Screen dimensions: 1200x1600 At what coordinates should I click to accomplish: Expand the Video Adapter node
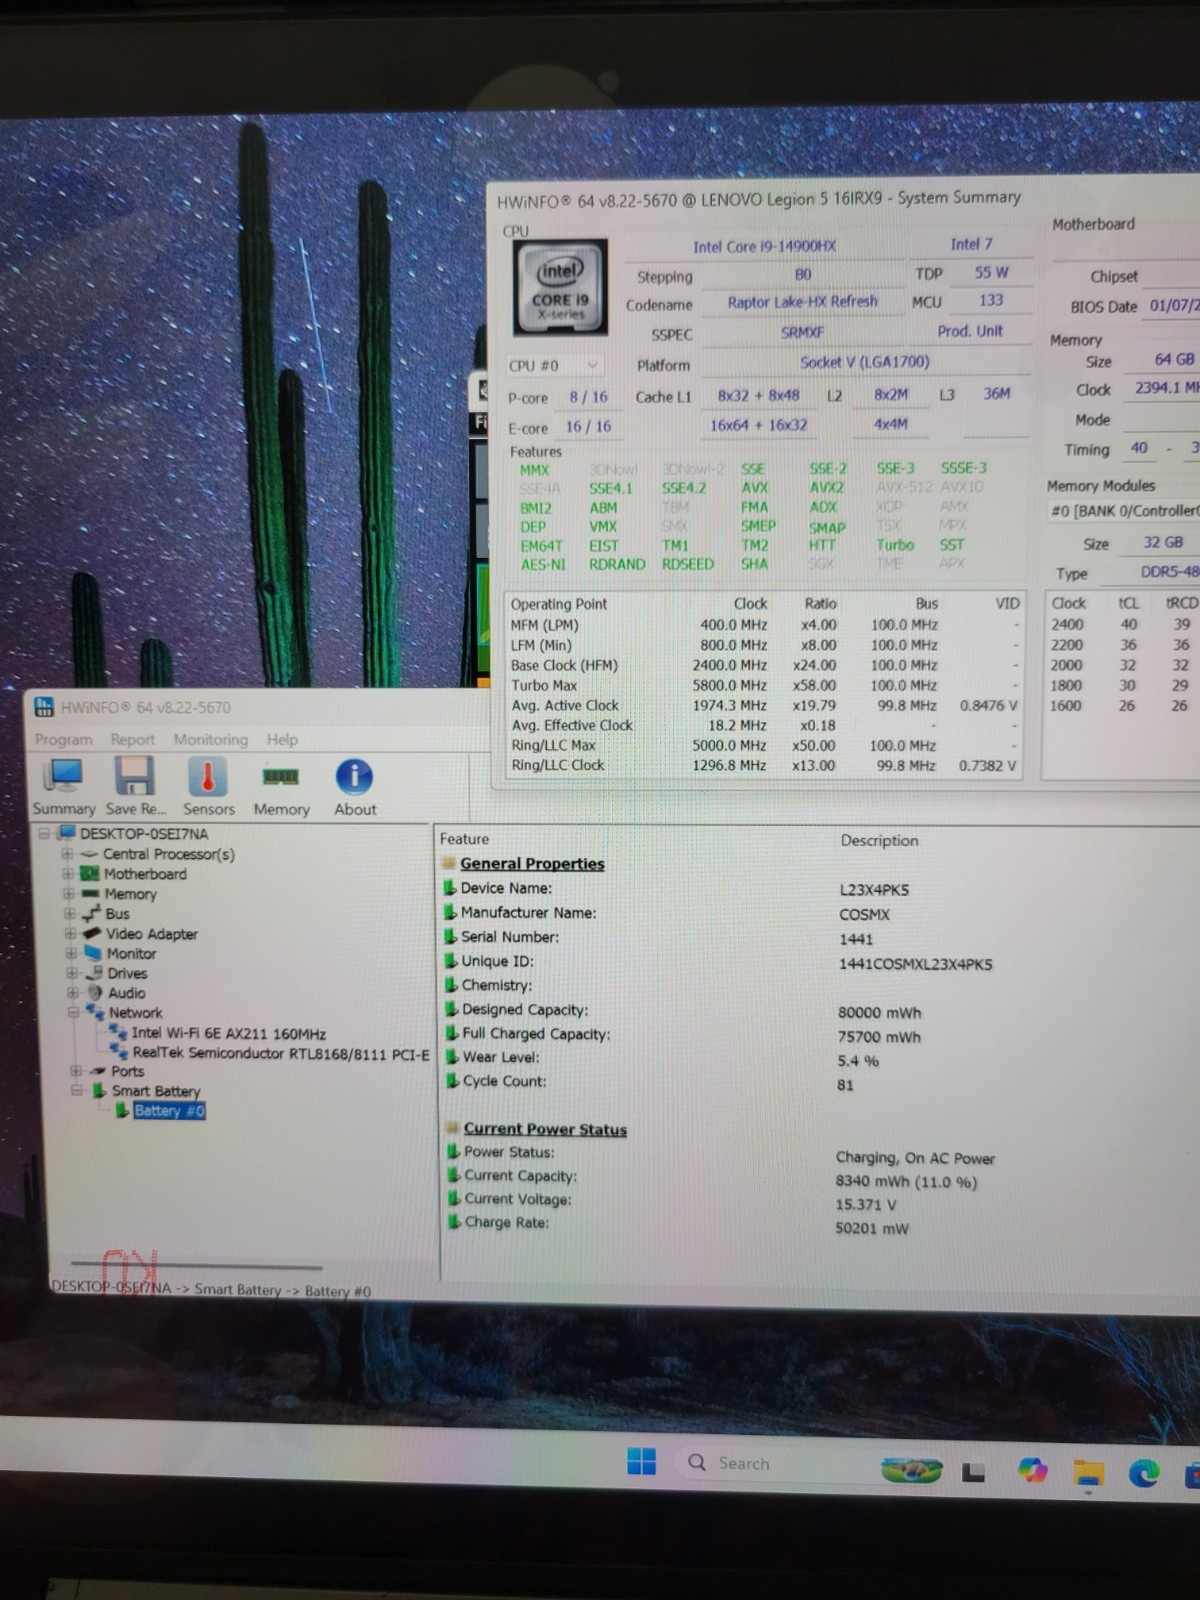click(x=70, y=934)
